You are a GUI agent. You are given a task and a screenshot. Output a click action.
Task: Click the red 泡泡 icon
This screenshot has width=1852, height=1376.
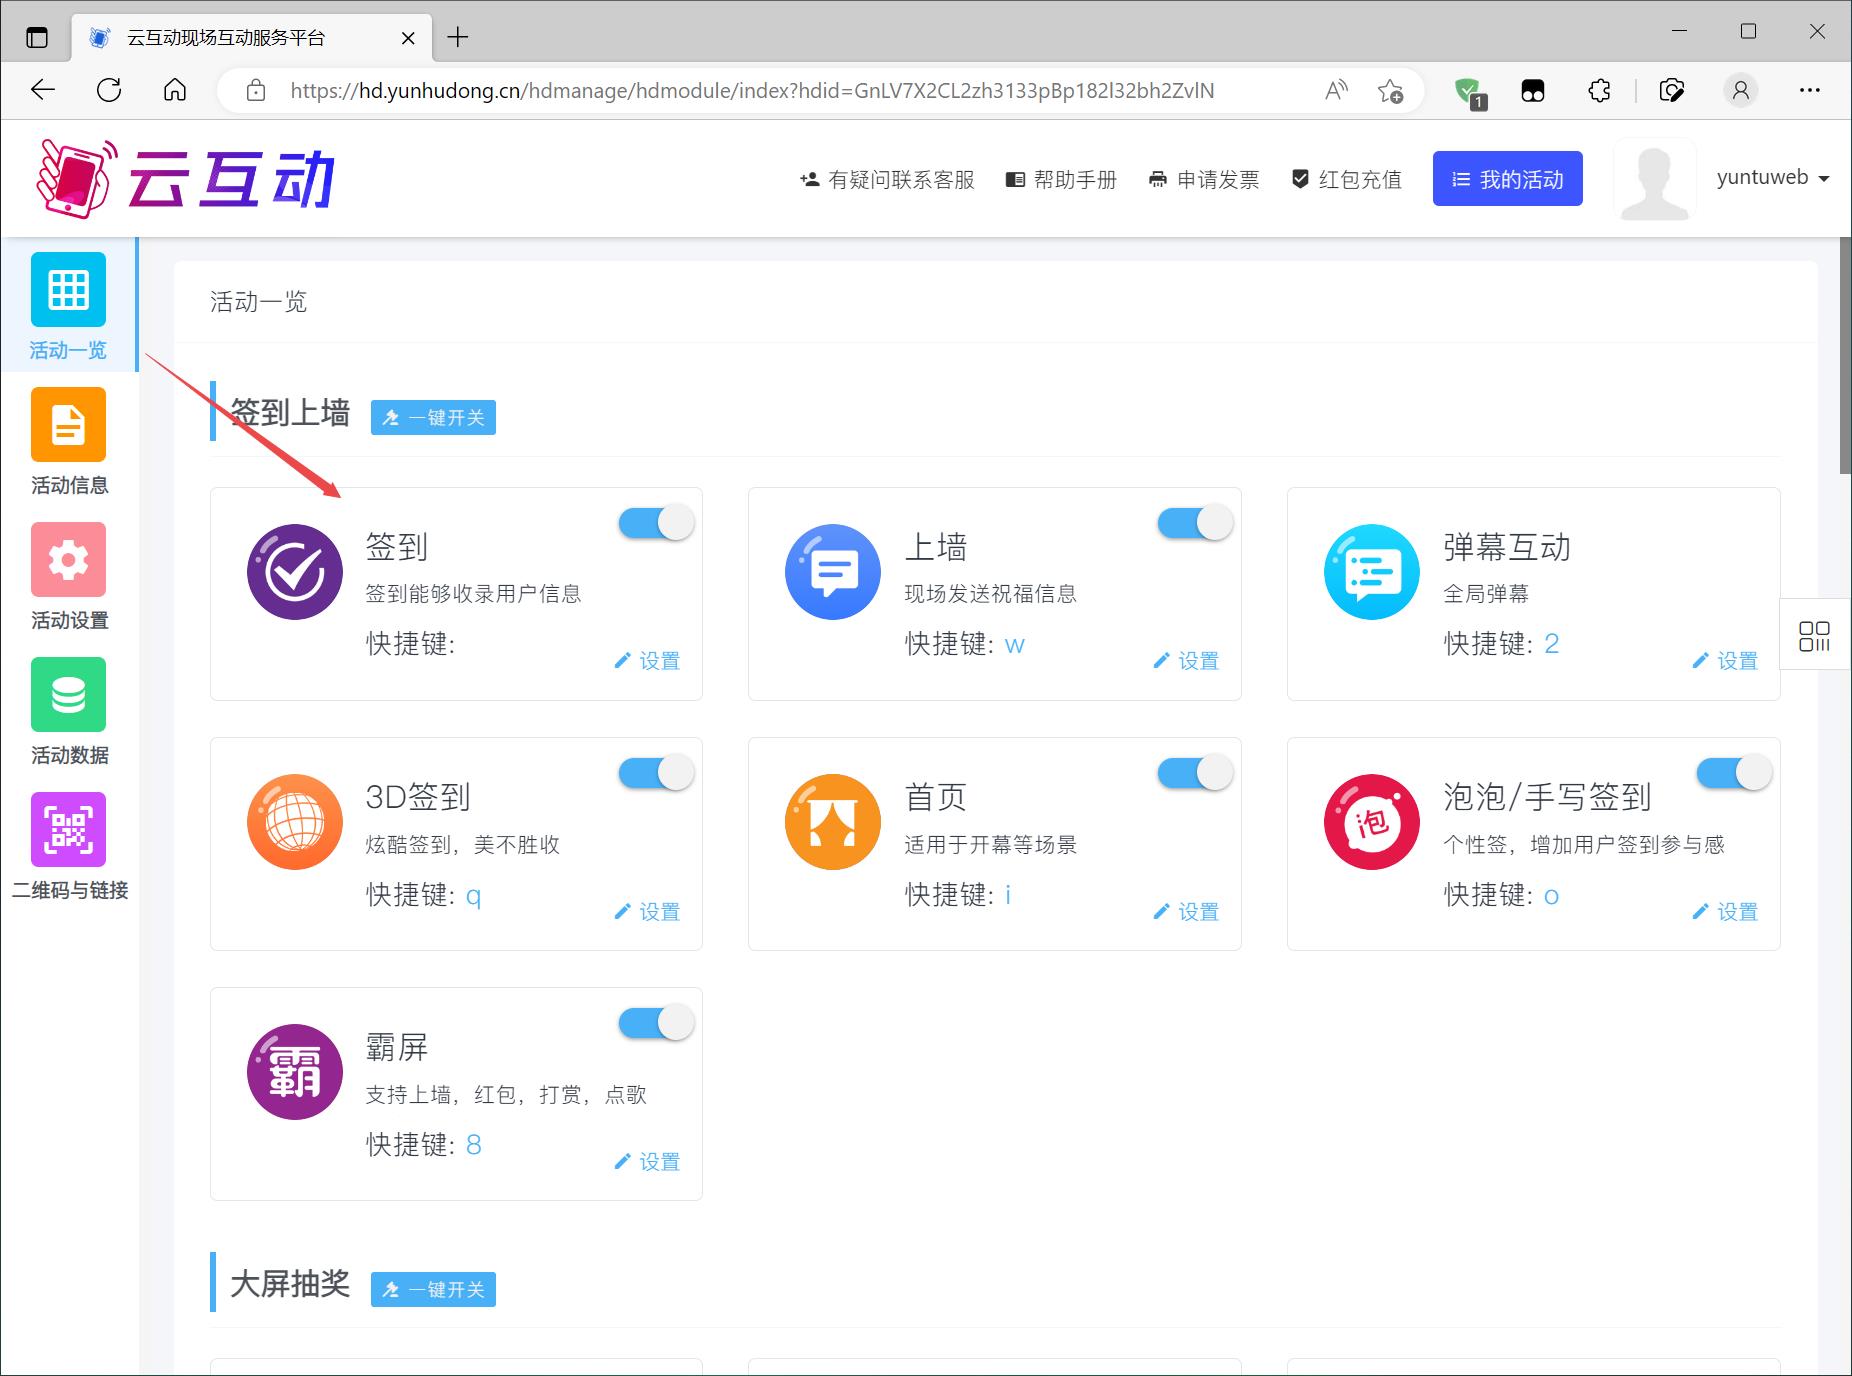coord(1371,822)
